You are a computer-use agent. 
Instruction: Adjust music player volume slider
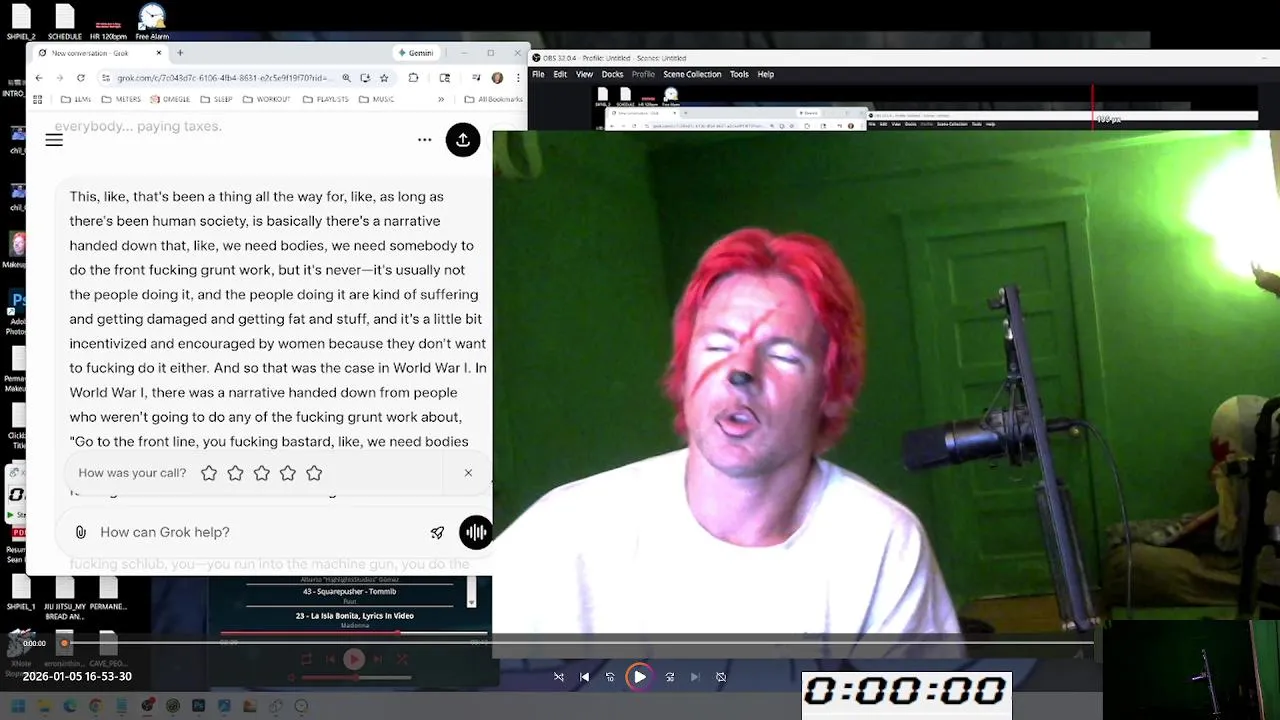[355, 678]
